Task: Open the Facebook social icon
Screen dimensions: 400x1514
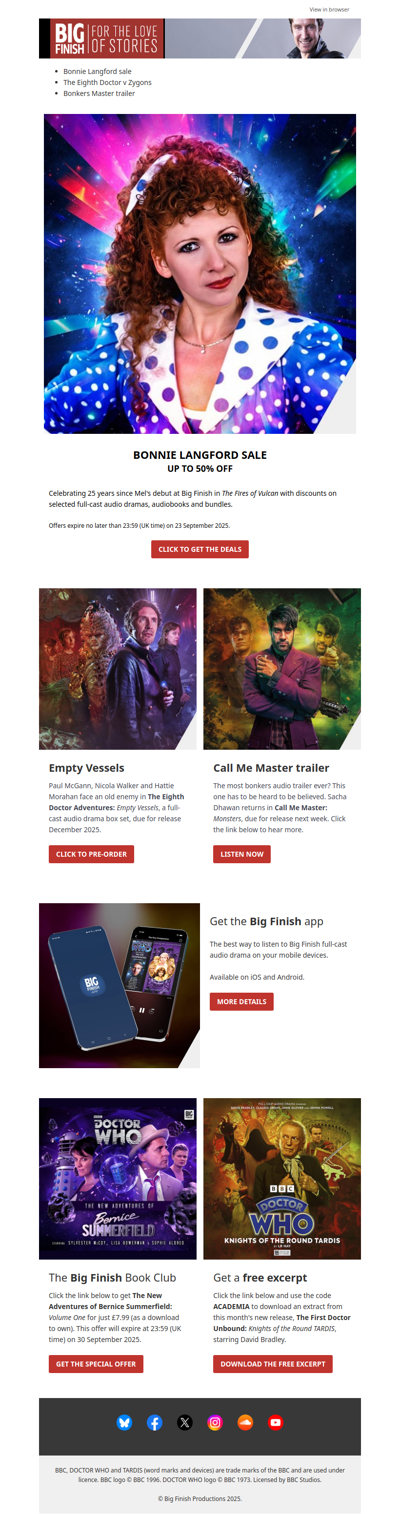Action: [x=154, y=1422]
